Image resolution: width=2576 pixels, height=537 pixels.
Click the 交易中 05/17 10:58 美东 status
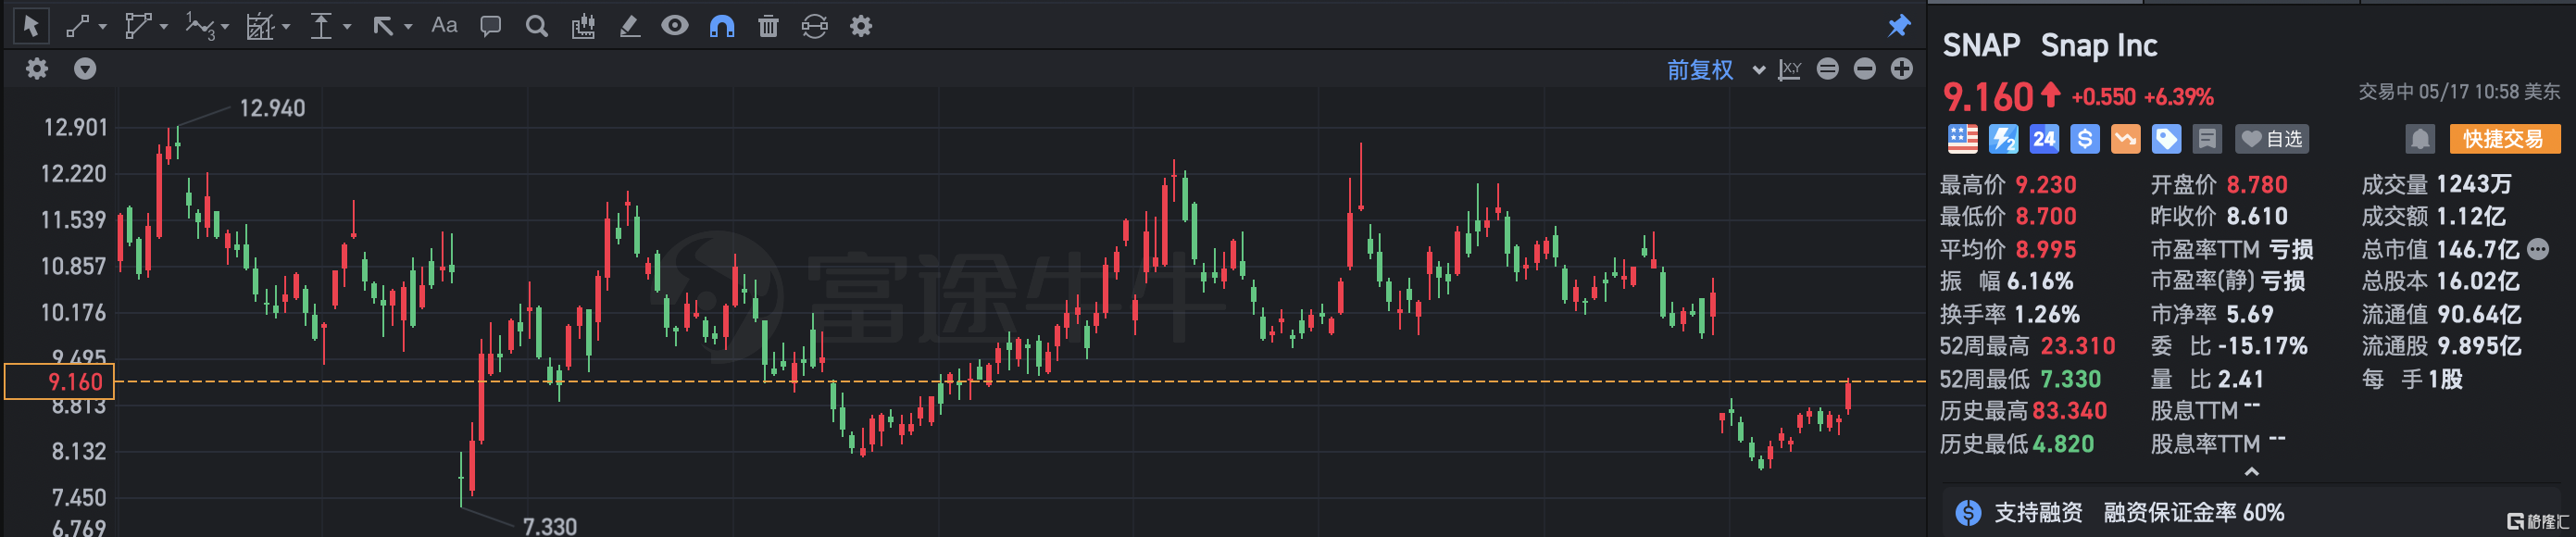(2459, 92)
